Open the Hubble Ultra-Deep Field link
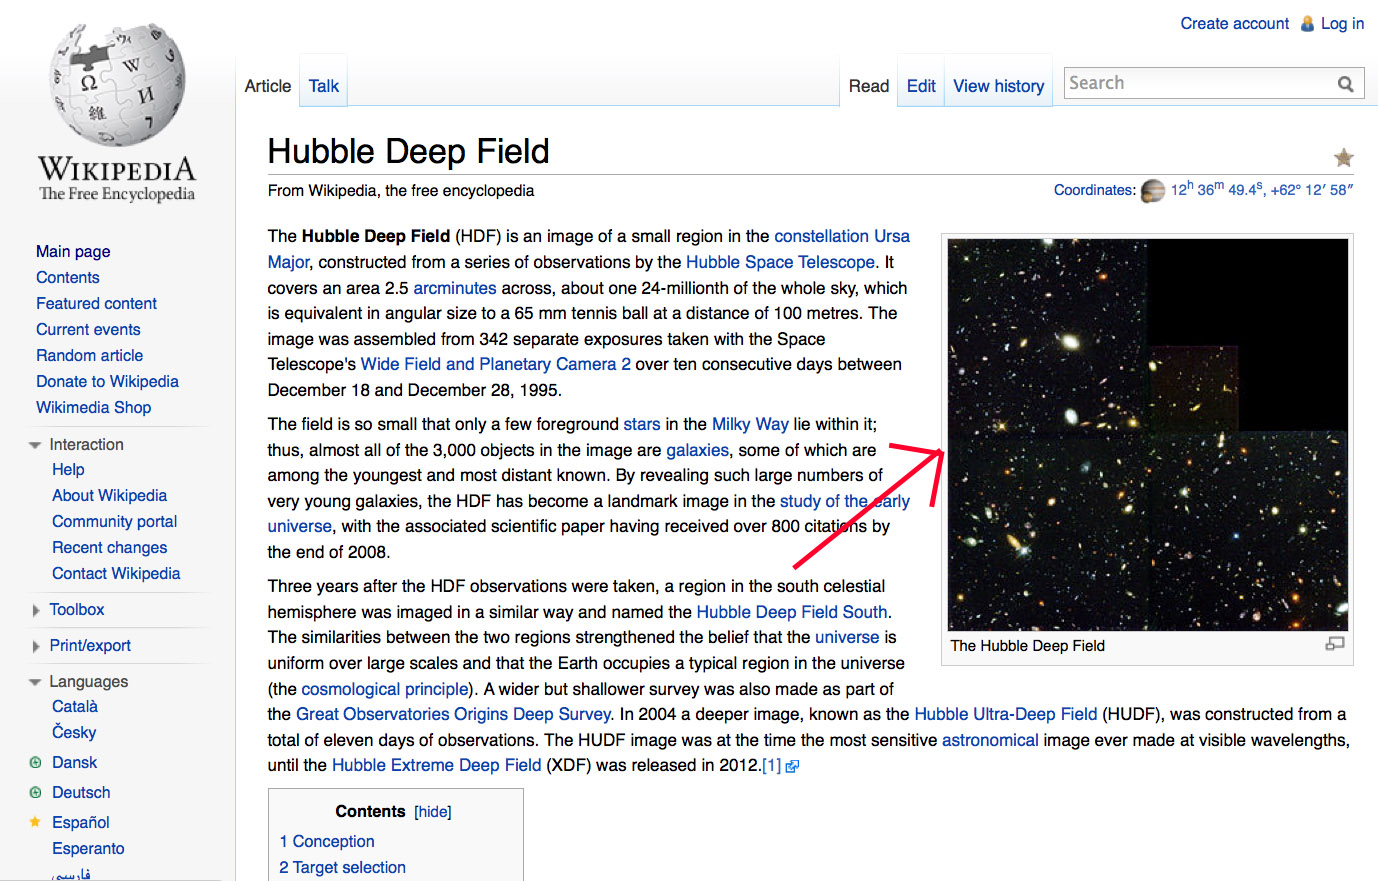The image size is (1378, 881). click(x=1005, y=714)
